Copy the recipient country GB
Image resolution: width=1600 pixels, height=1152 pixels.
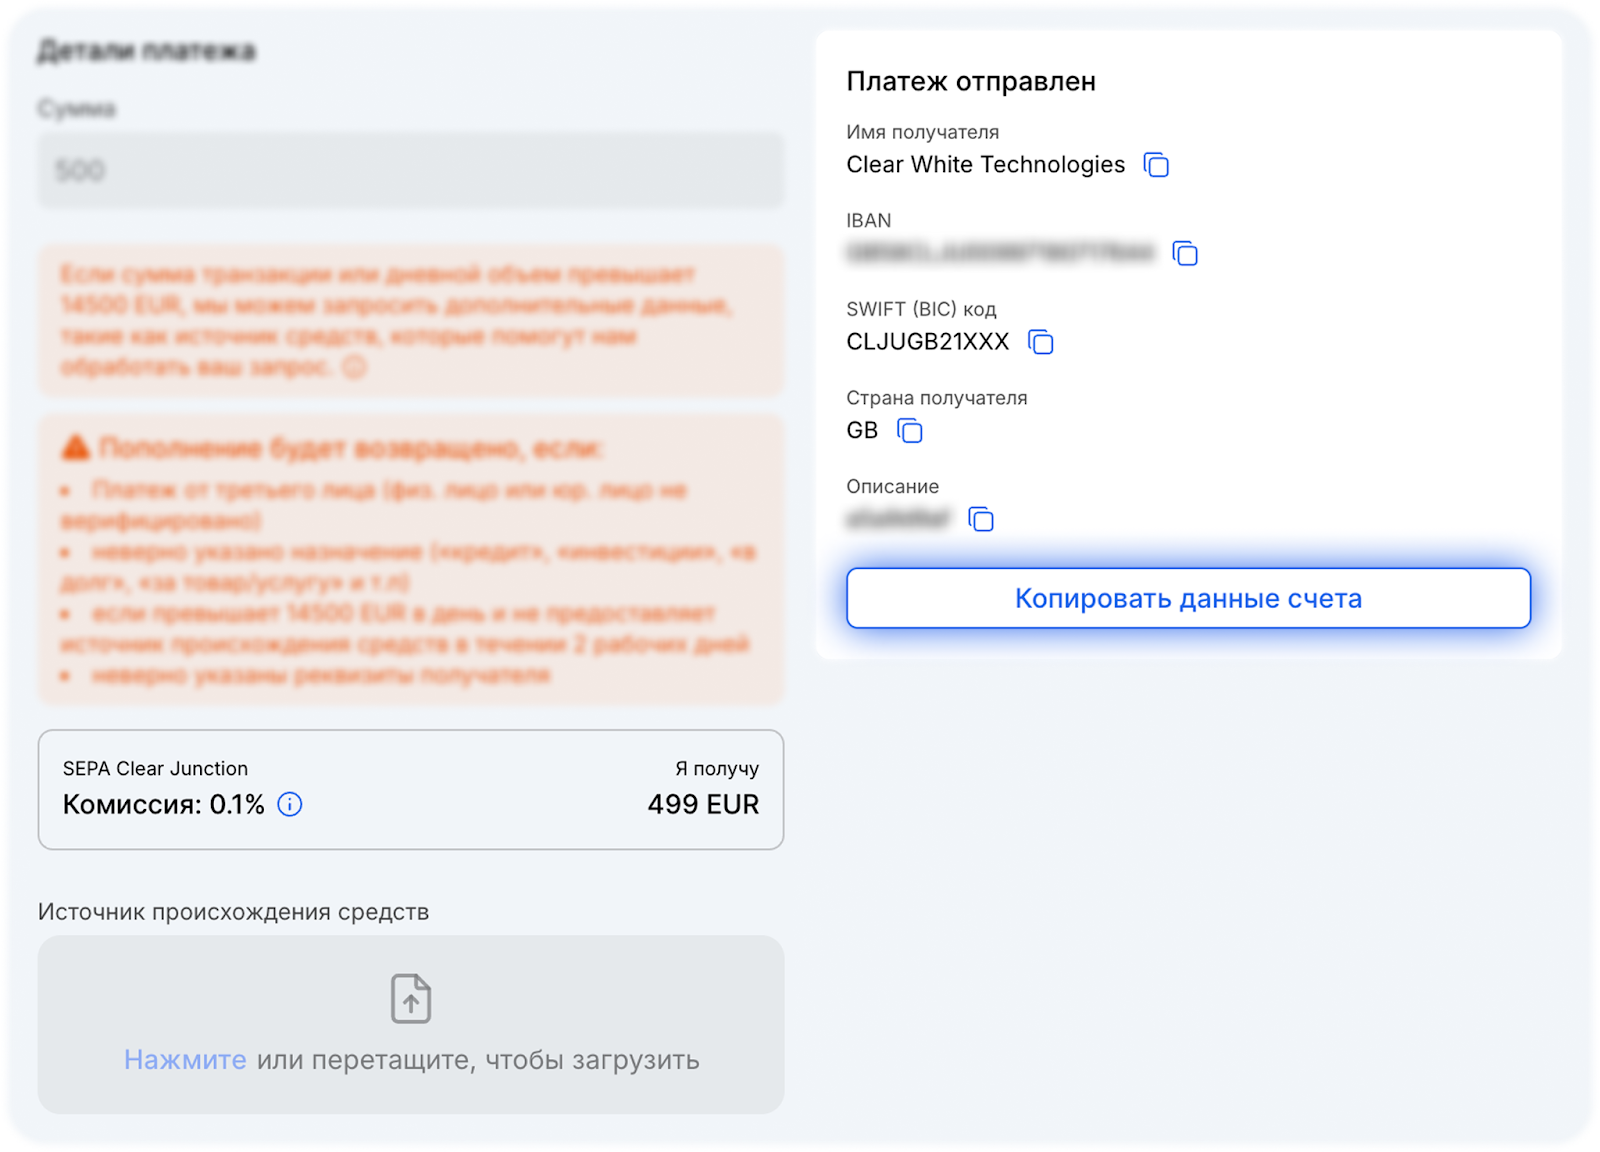point(910,431)
